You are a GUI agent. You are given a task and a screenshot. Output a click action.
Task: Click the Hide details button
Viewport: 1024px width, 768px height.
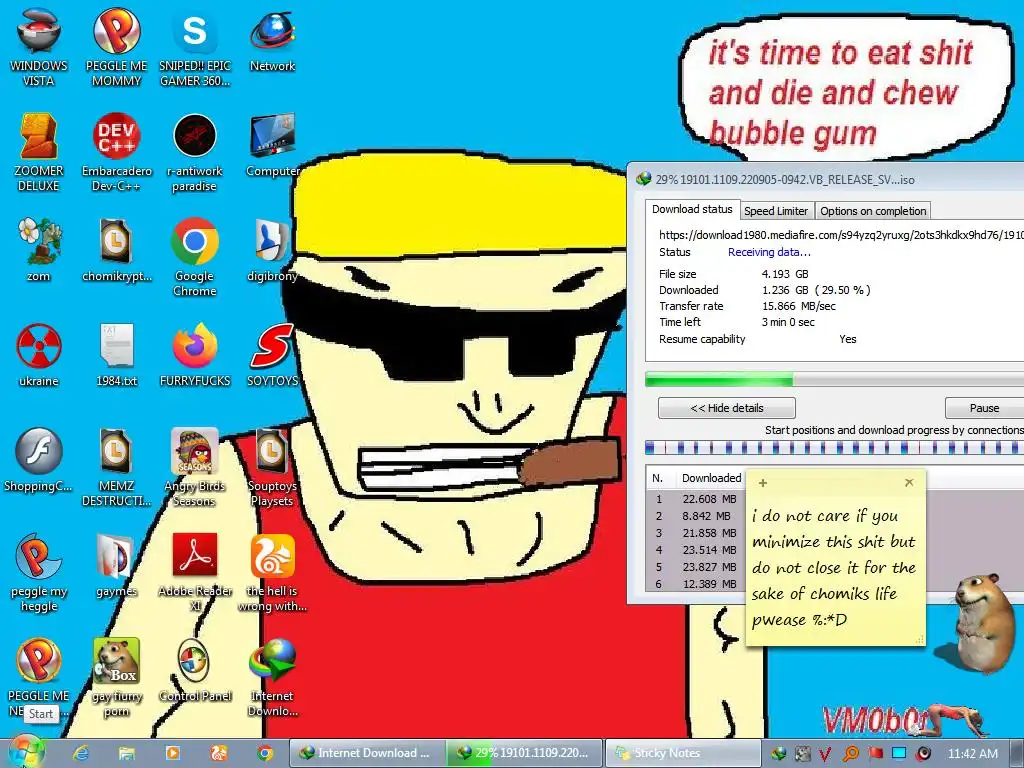(726, 408)
